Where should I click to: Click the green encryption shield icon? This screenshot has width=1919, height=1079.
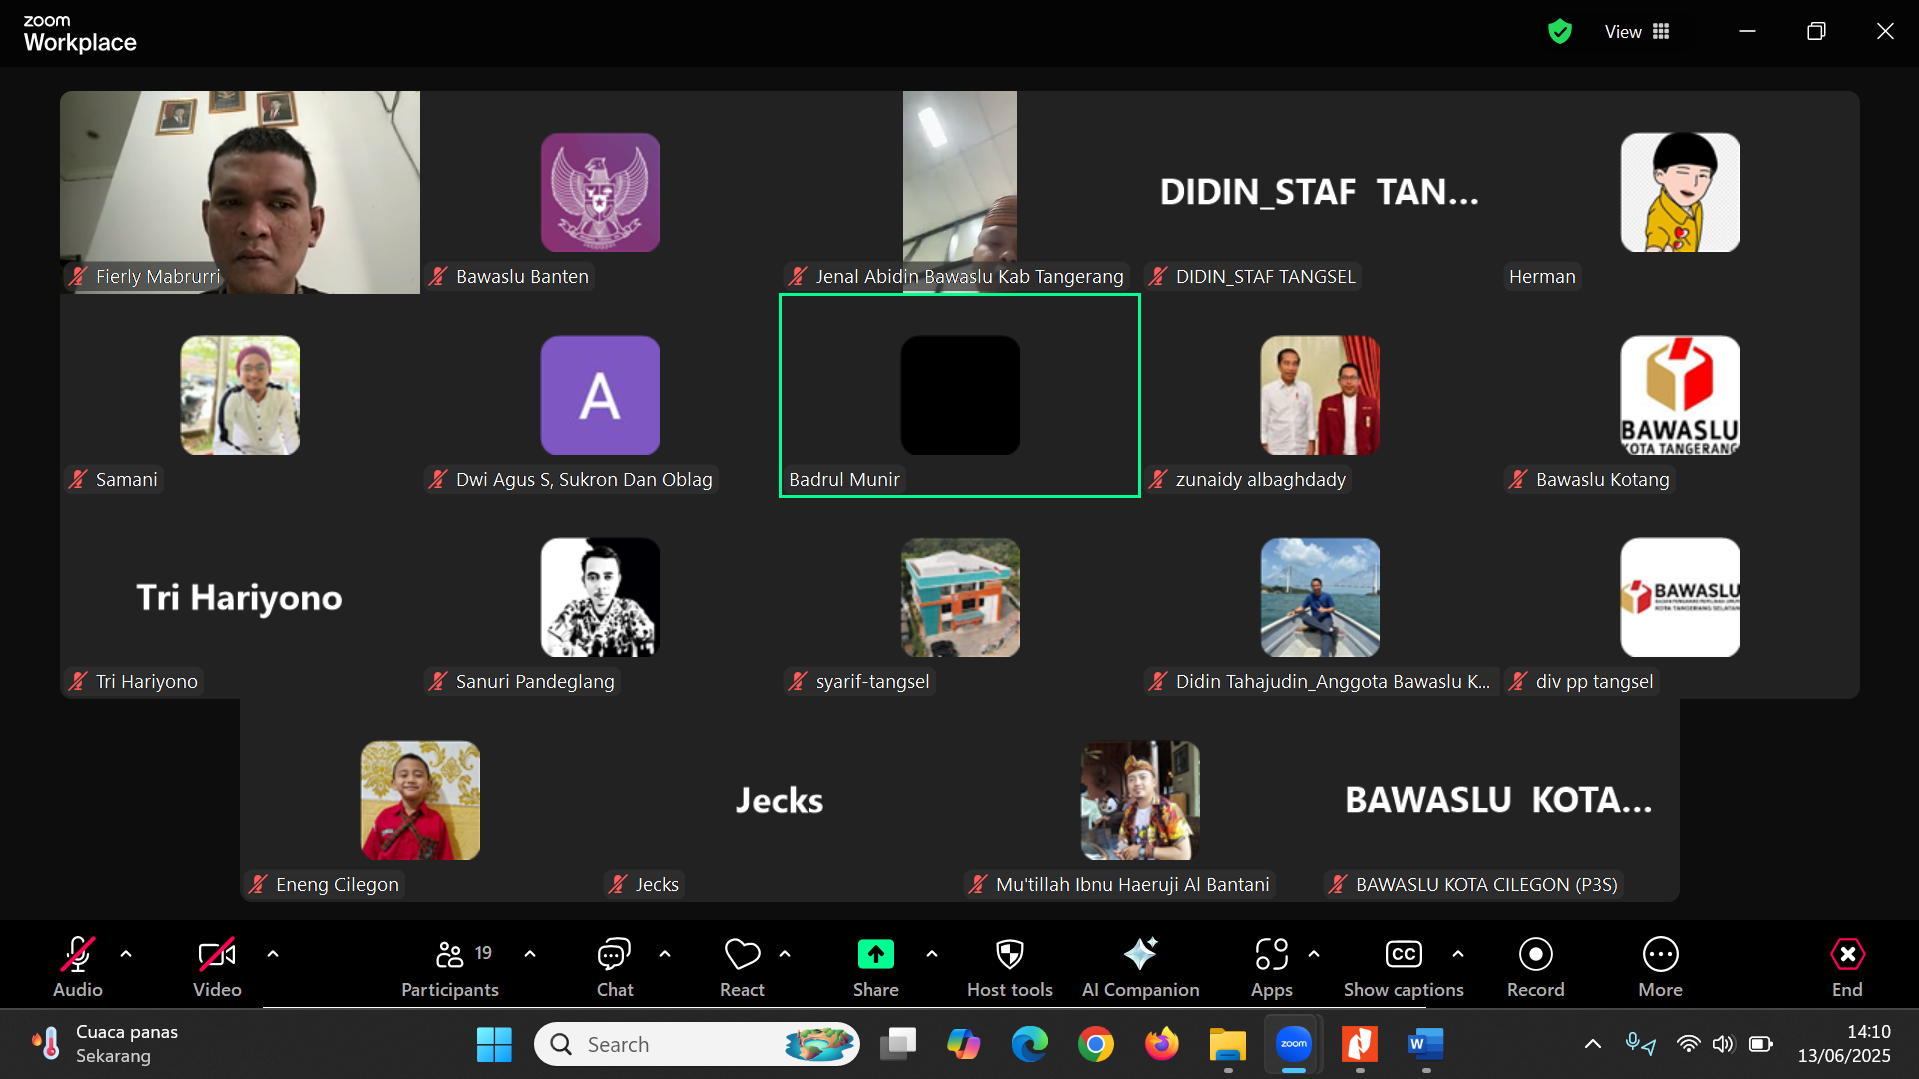(1559, 32)
